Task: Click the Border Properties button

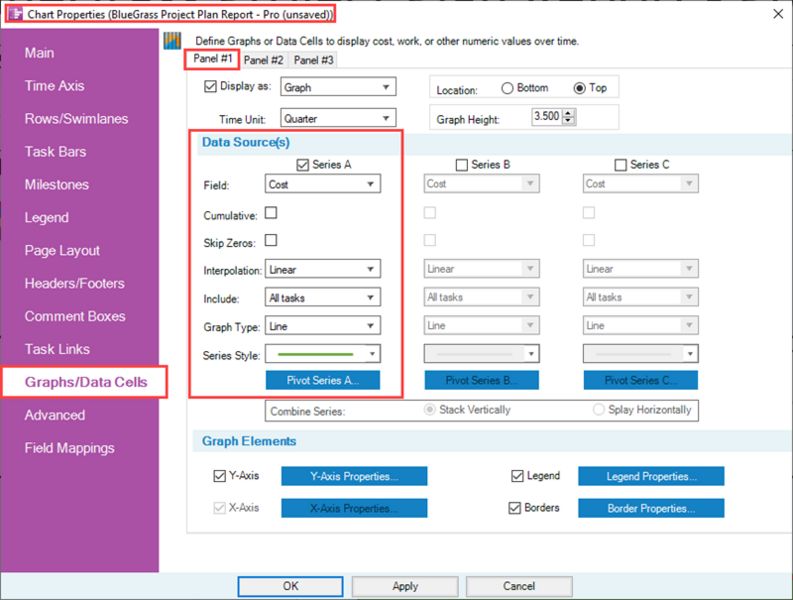Action: [651, 508]
